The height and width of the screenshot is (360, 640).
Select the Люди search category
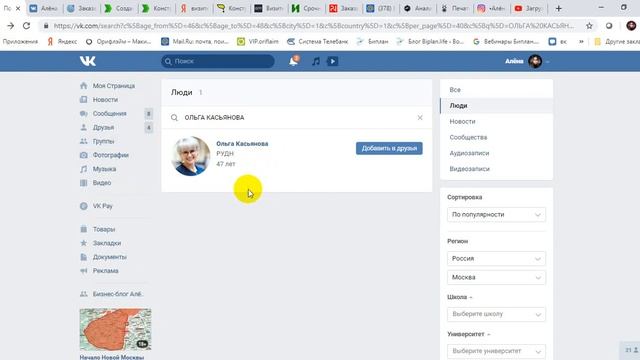496,106
